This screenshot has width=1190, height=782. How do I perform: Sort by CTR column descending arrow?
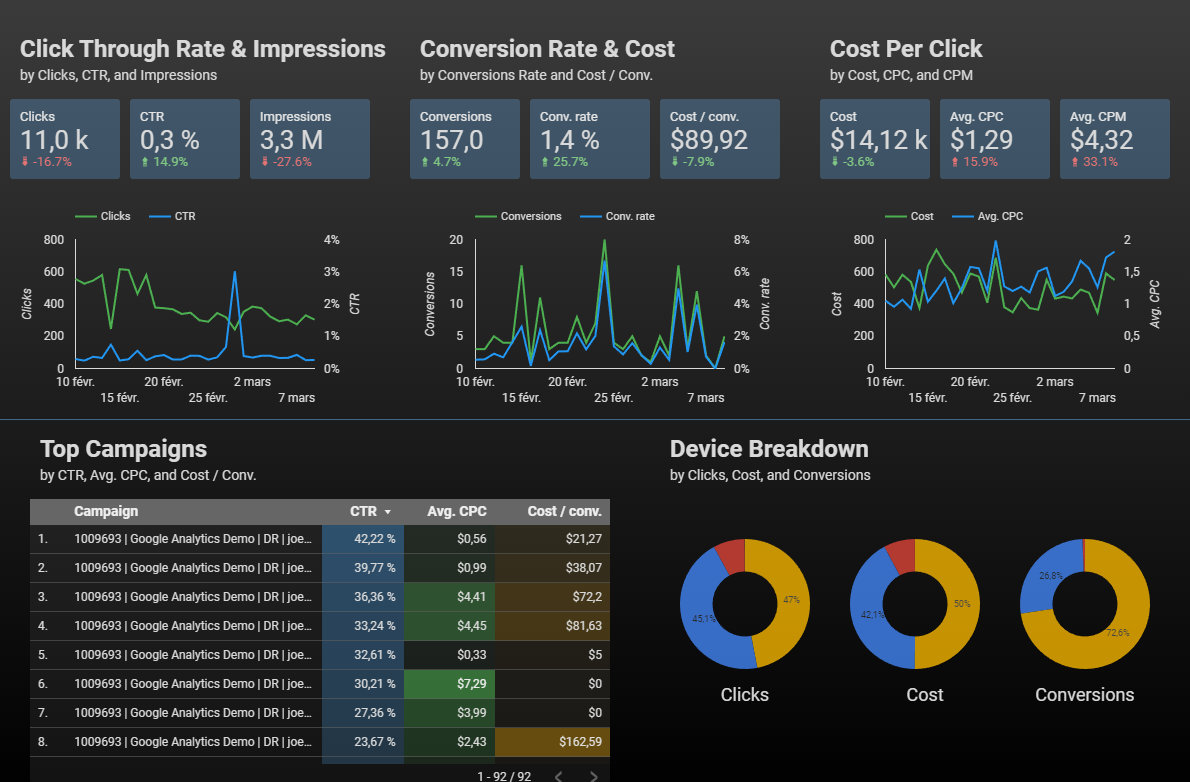[388, 512]
